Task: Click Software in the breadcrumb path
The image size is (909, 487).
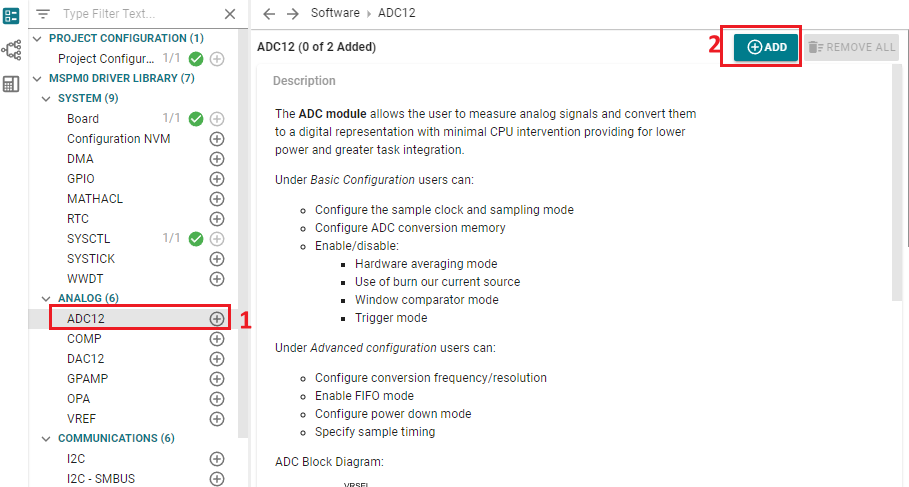Action: click(336, 13)
